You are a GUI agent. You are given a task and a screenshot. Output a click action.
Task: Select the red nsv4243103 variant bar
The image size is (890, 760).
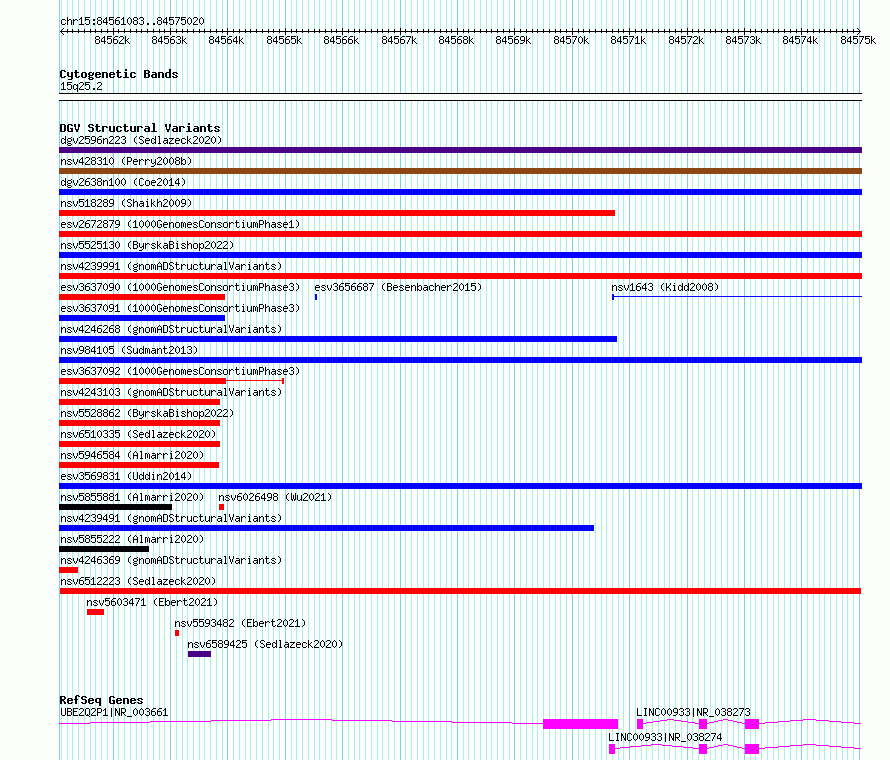(x=140, y=402)
